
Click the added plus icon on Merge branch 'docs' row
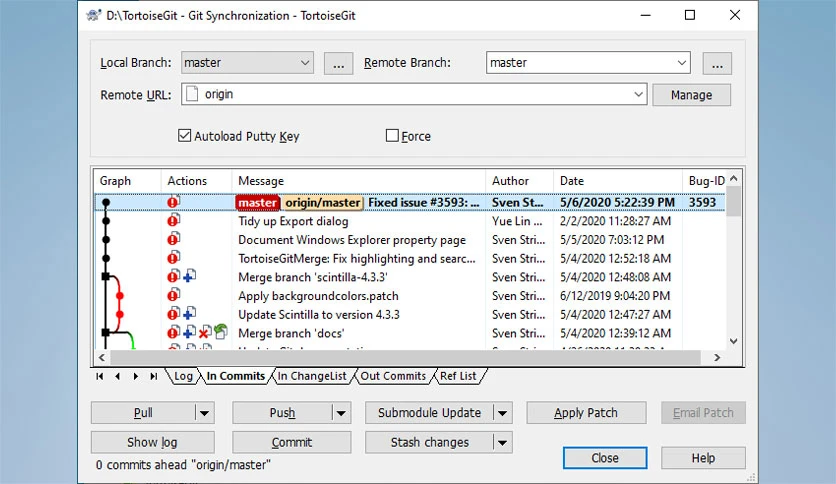click(x=189, y=332)
